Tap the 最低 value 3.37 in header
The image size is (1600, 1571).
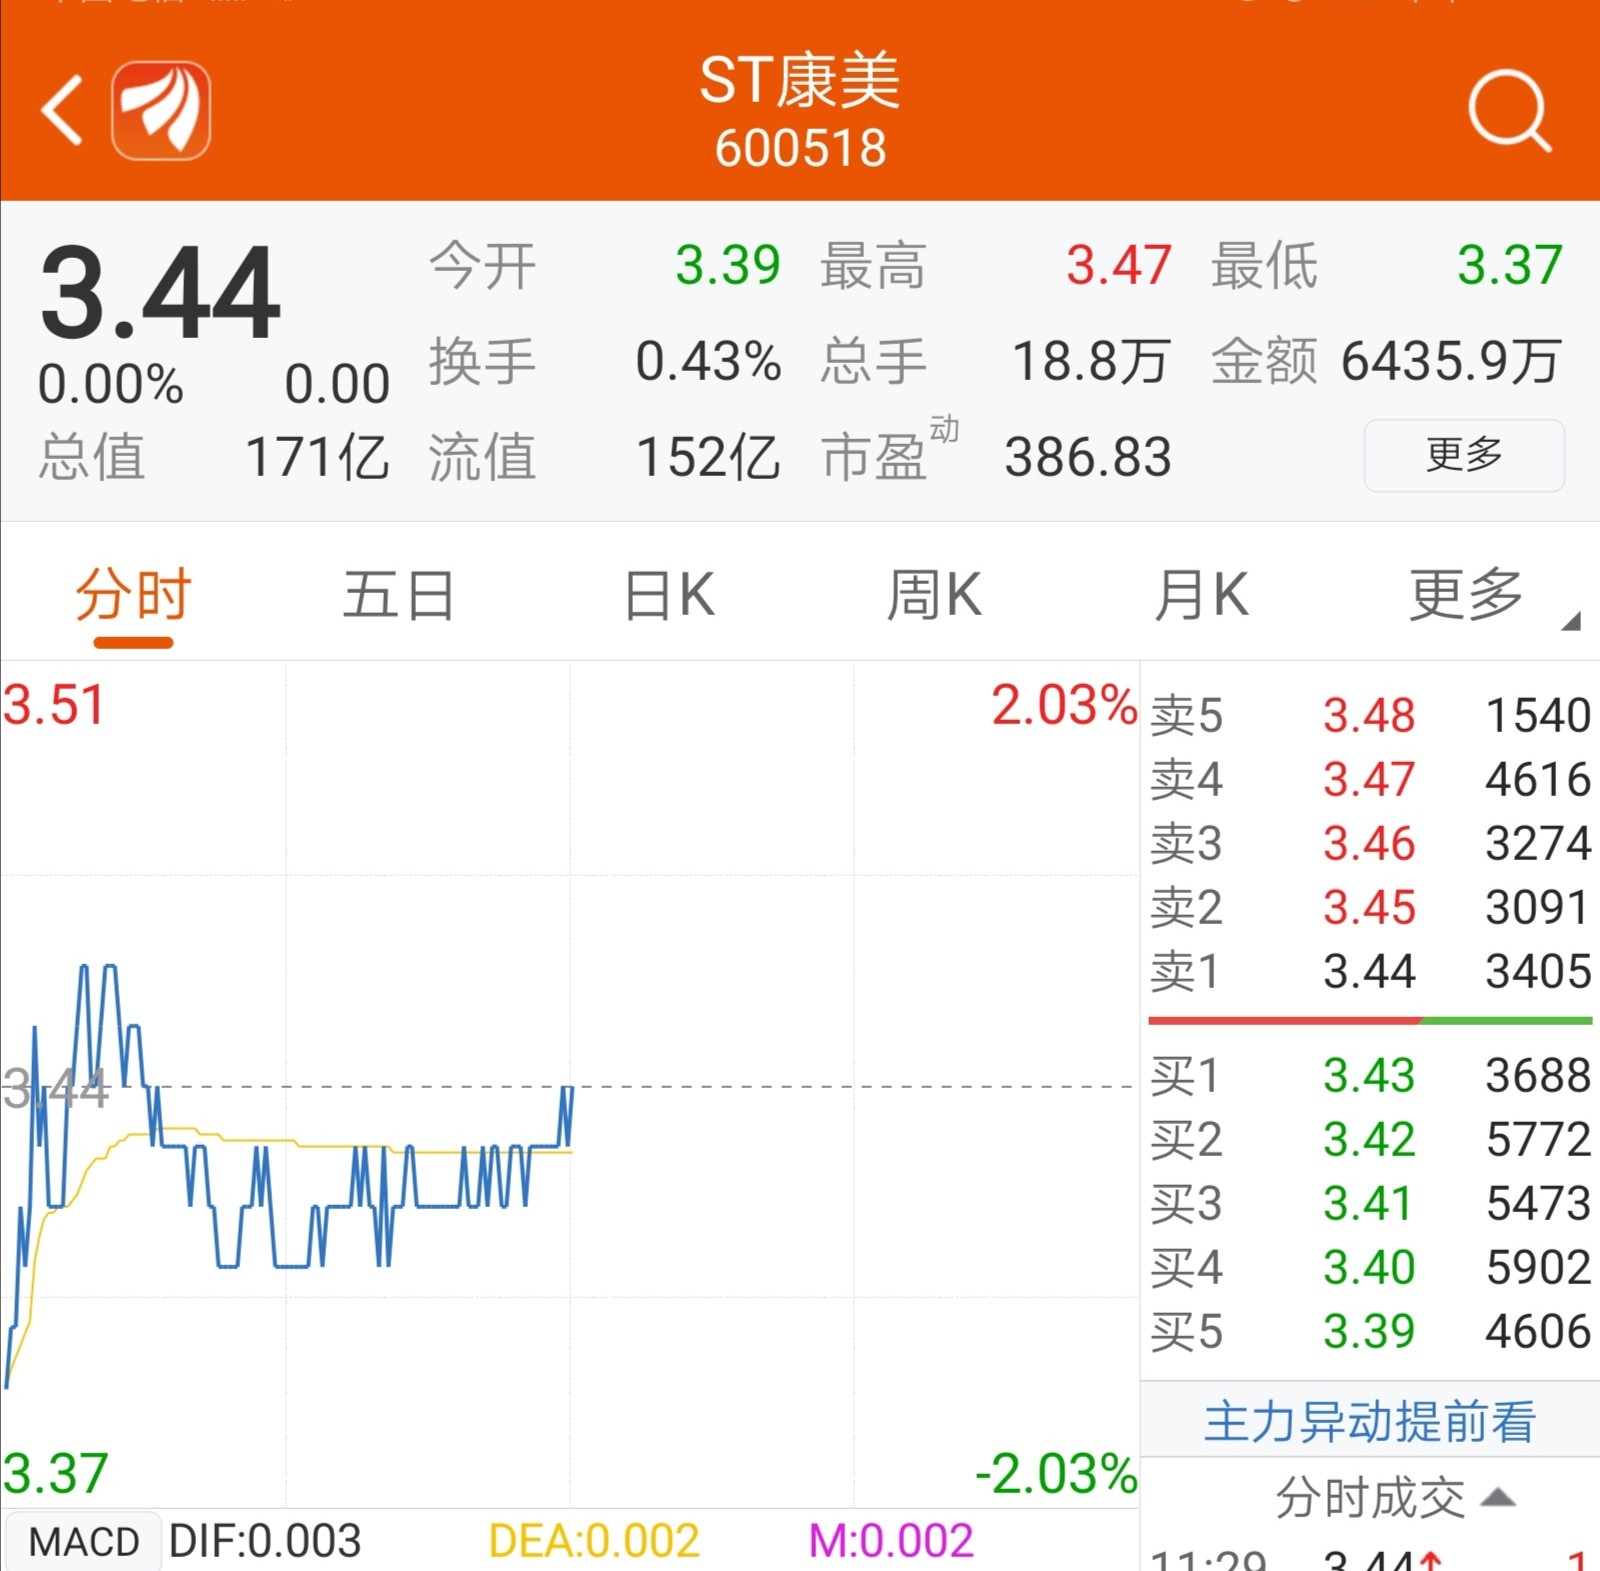pos(1509,265)
